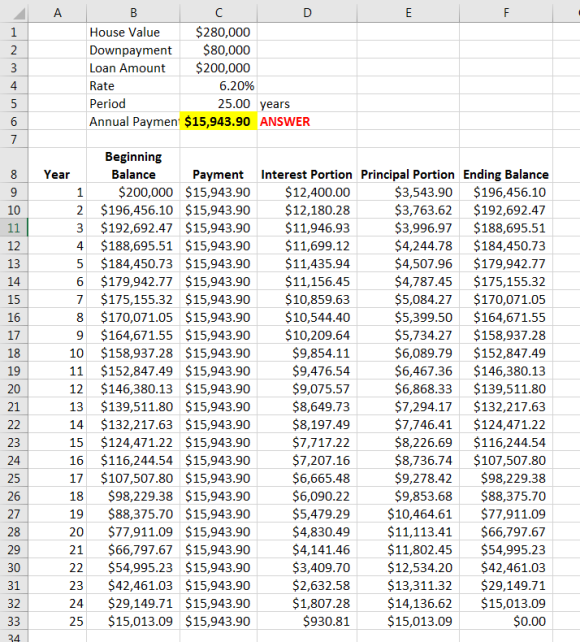This screenshot has height=642, width=580.
Task: Click ending balance $196,456.10 in year 1
Action: (506, 192)
